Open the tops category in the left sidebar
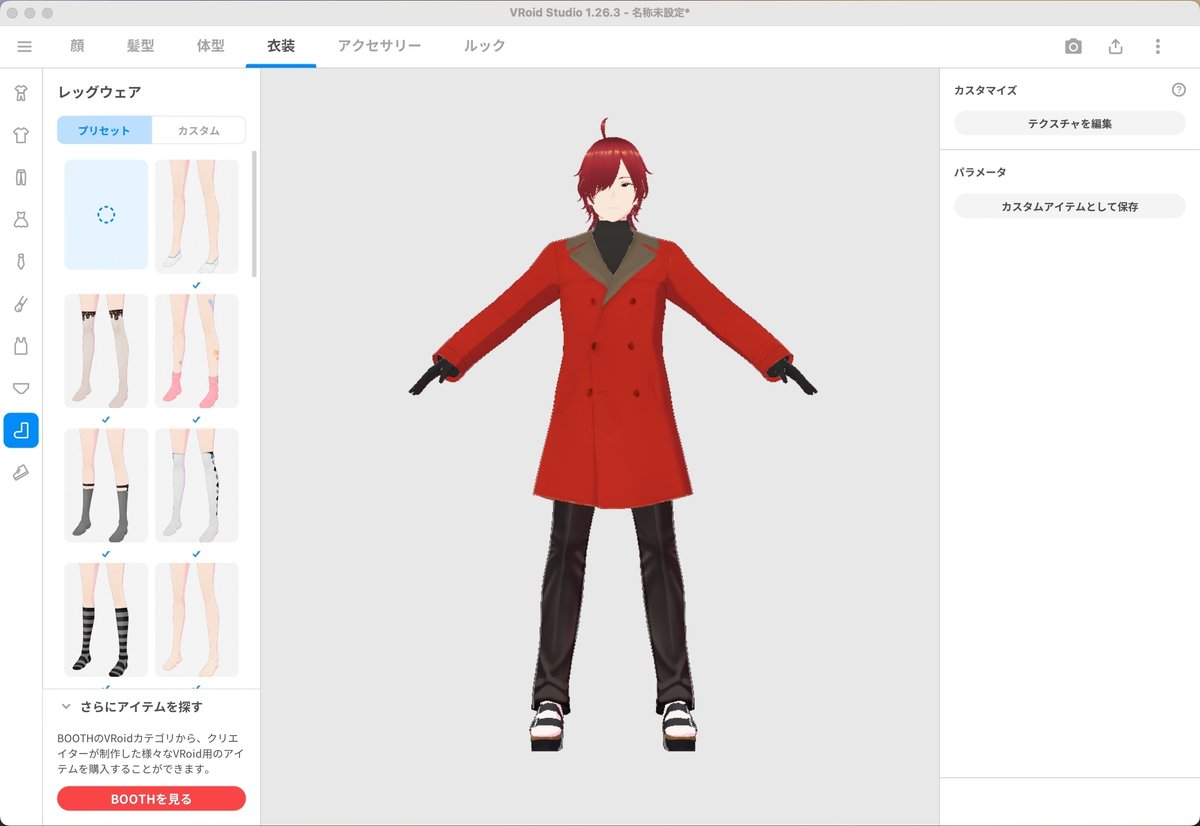The image size is (1200, 826). (x=21, y=133)
